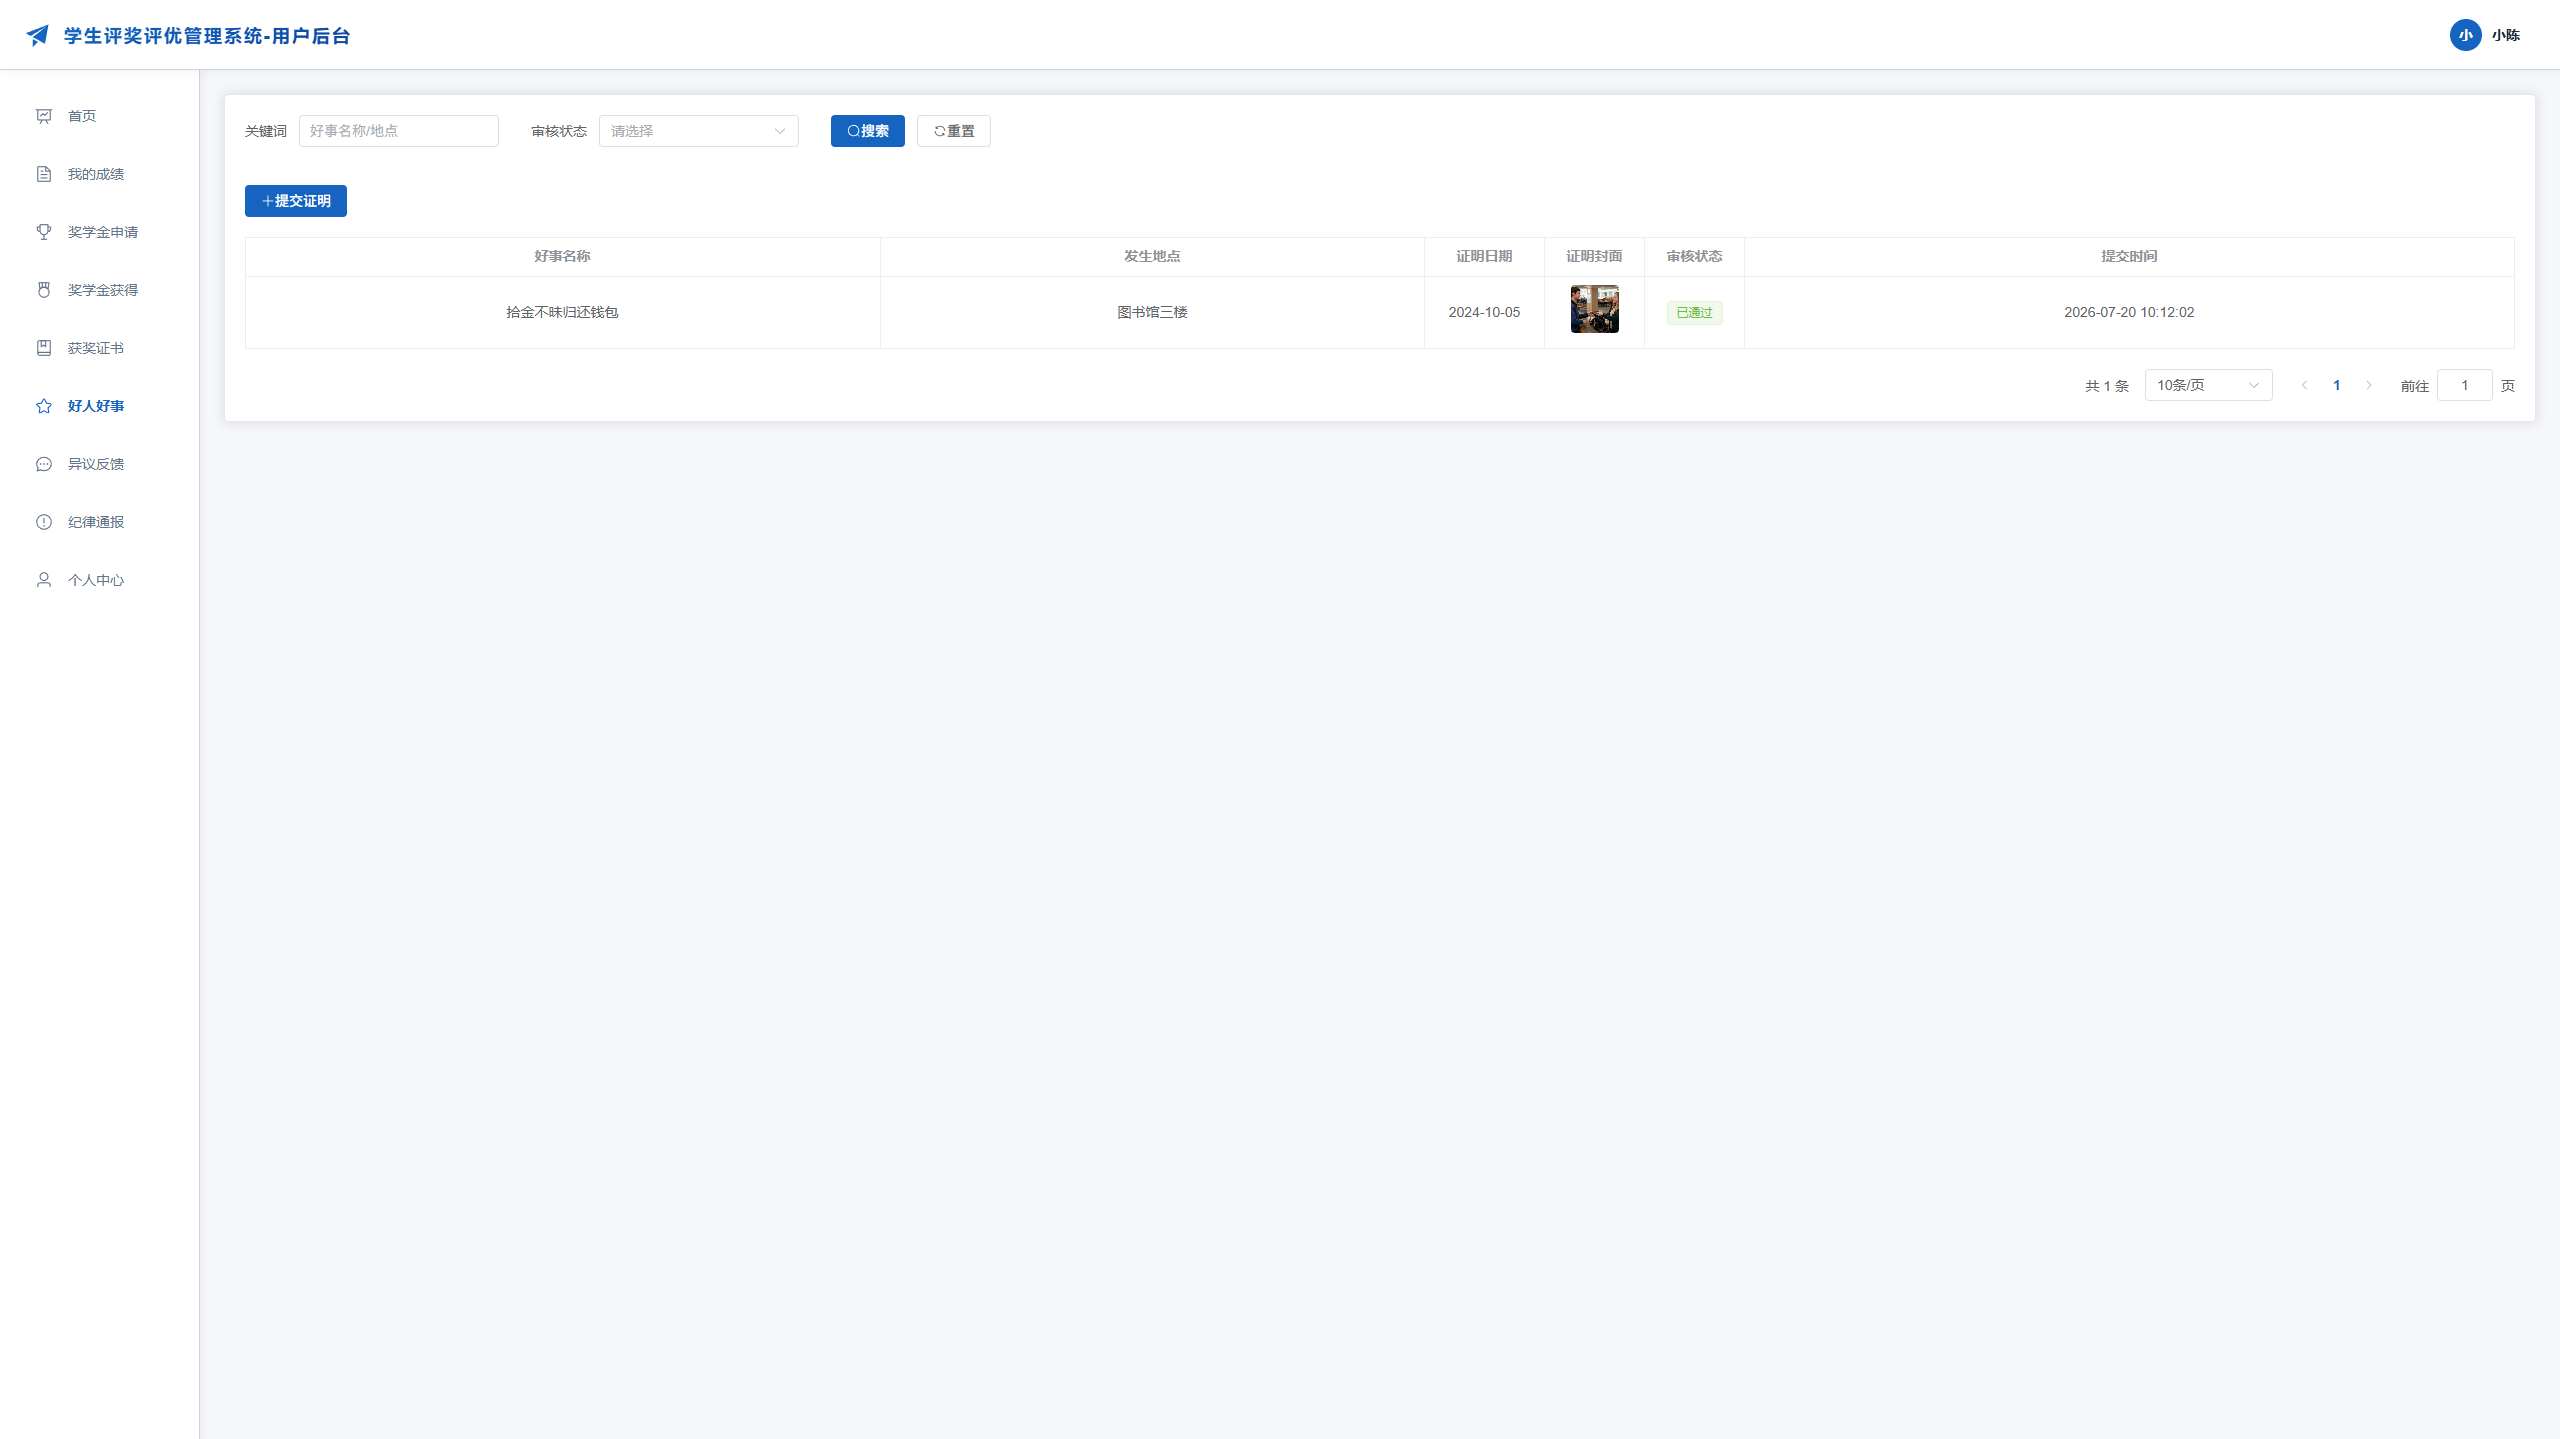Click the 个人中心 user icon
Image resolution: width=2560 pixels, height=1439 pixels.
(44, 580)
